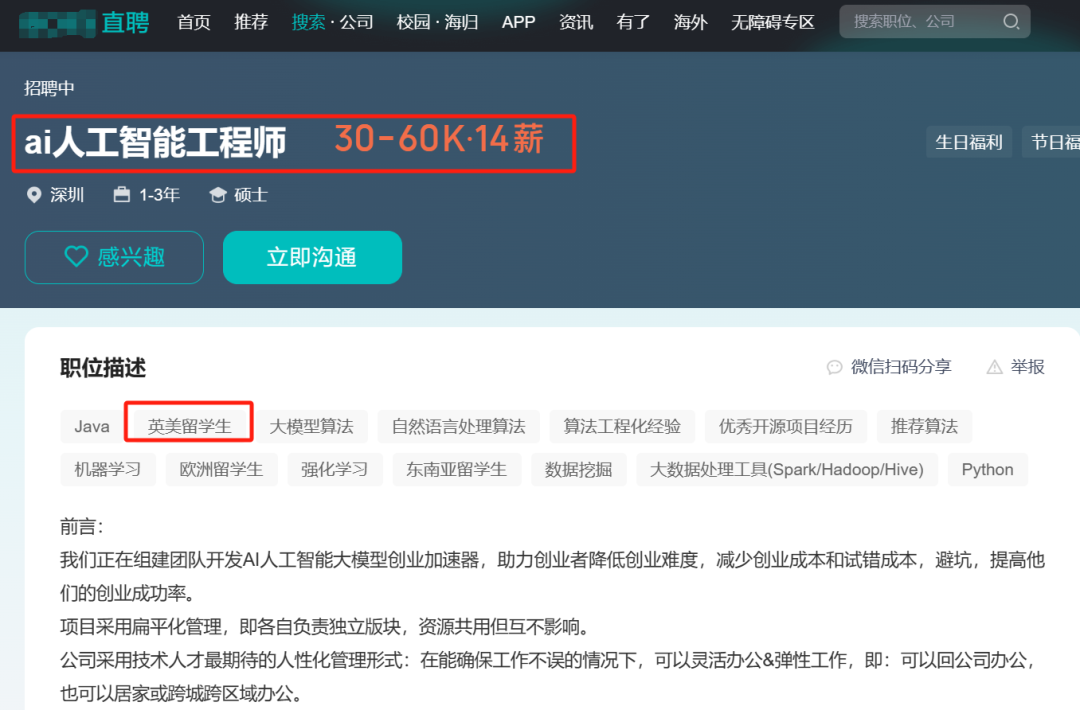Open WeChat QR sharing via 微信扫码分享 icon
Image resolution: width=1080 pixels, height=710 pixels.
coord(835,367)
